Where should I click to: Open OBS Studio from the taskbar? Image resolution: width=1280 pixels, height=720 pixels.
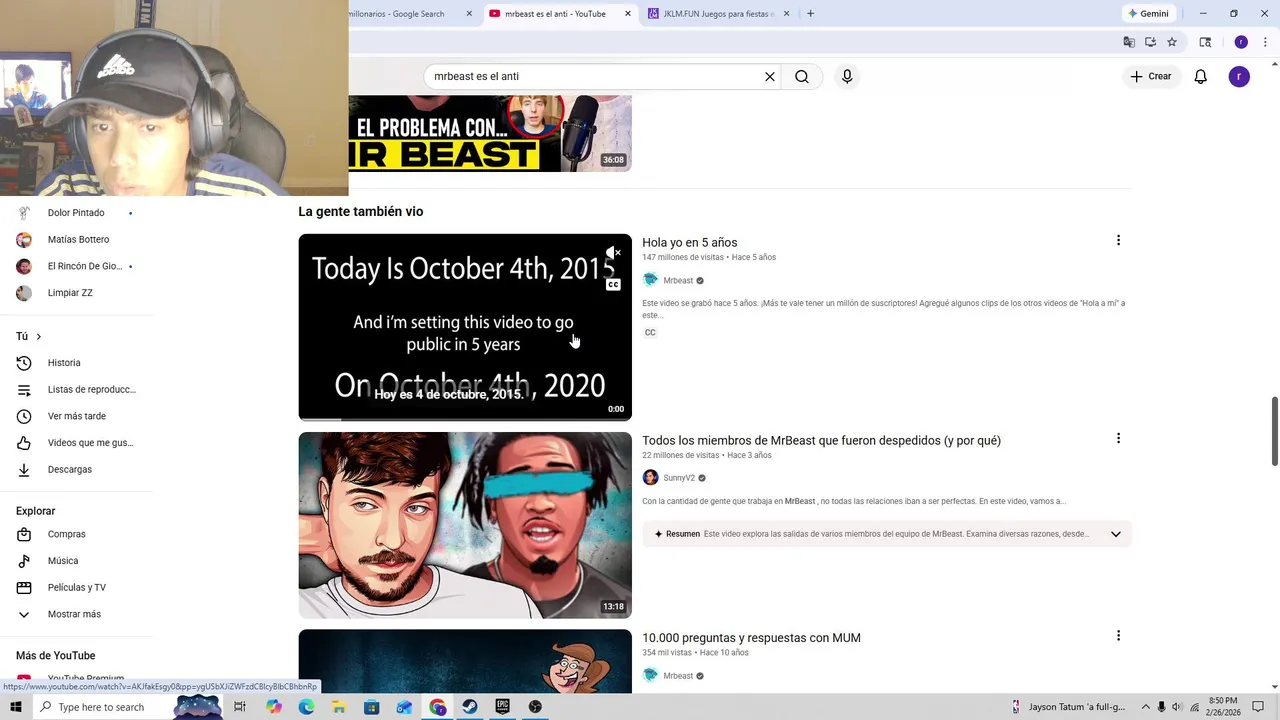[535, 707]
